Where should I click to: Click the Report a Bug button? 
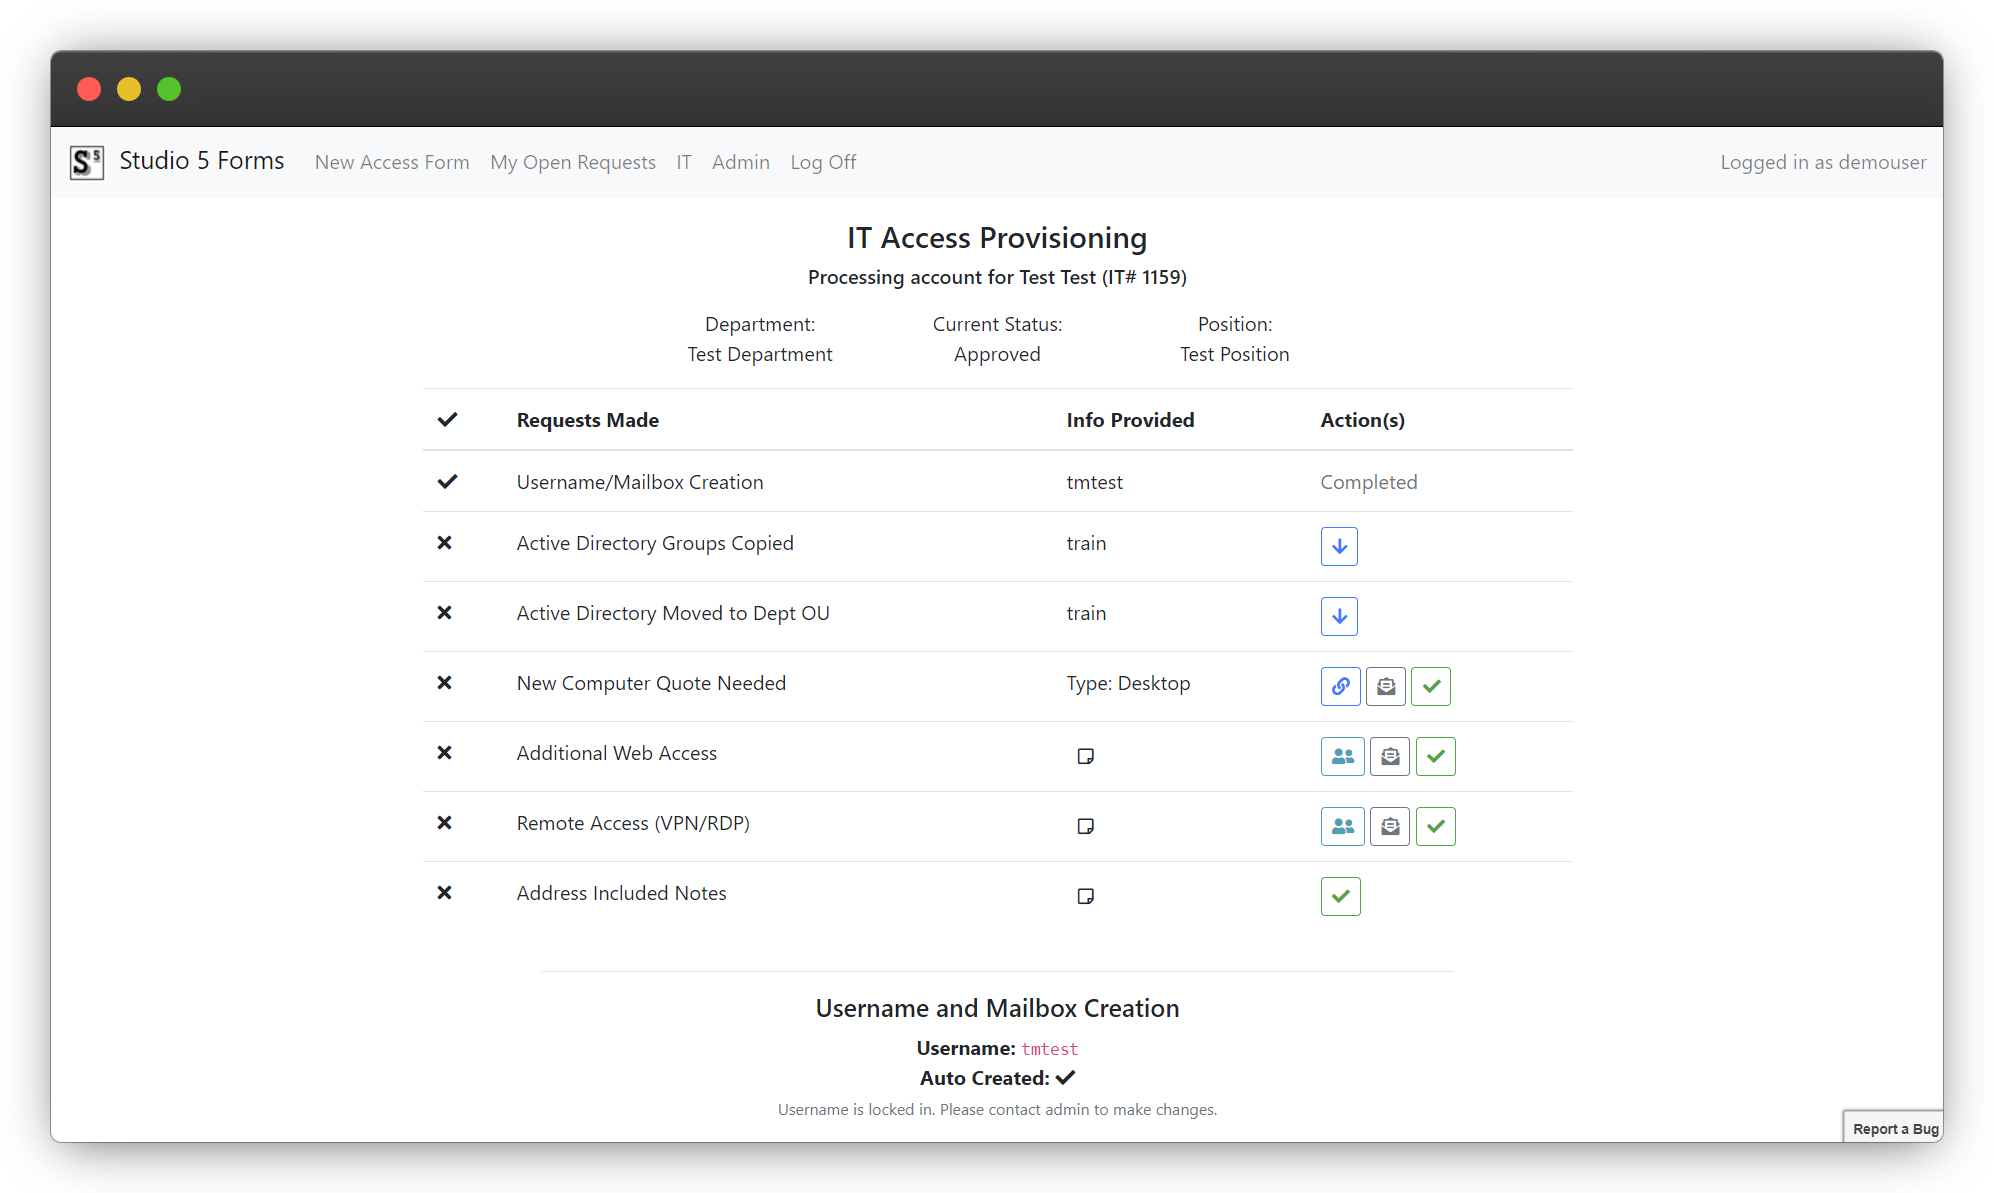[x=1894, y=1128]
